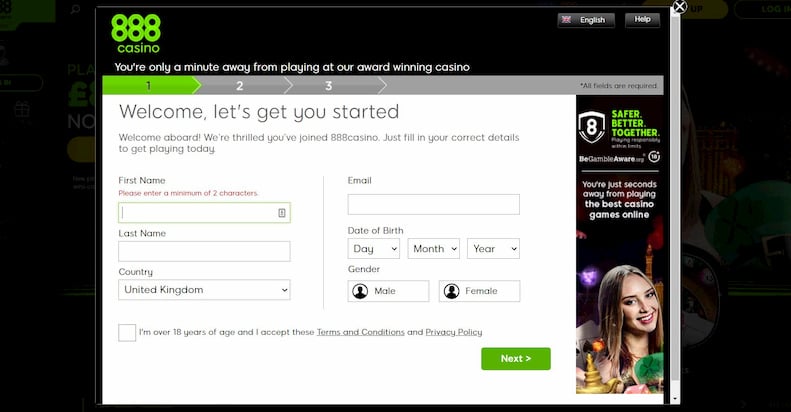Close the registration dialog with X
Viewport: 791px width, 412px height.
point(680,7)
